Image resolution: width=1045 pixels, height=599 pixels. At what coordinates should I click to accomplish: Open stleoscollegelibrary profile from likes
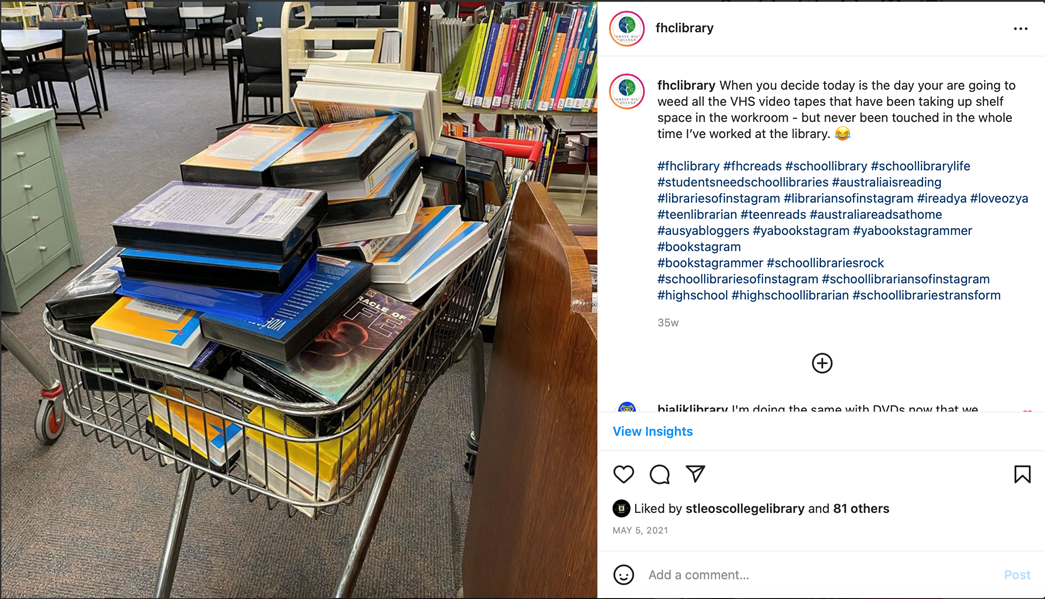(x=744, y=508)
